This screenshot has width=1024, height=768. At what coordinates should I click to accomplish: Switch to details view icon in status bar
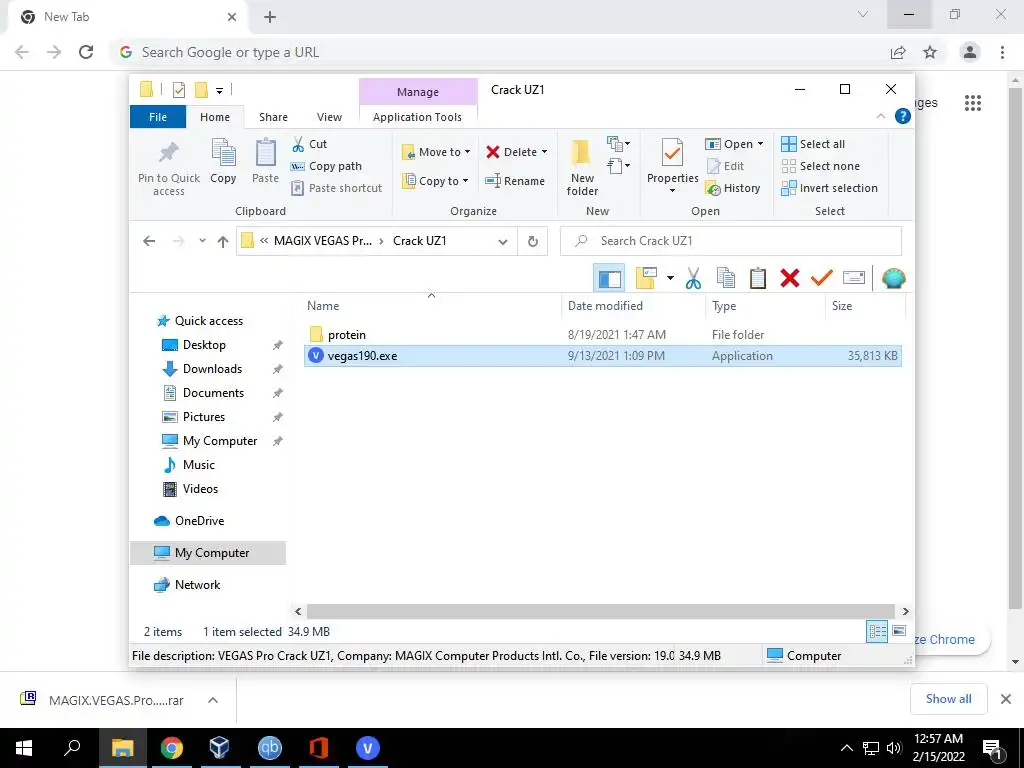pos(877,632)
